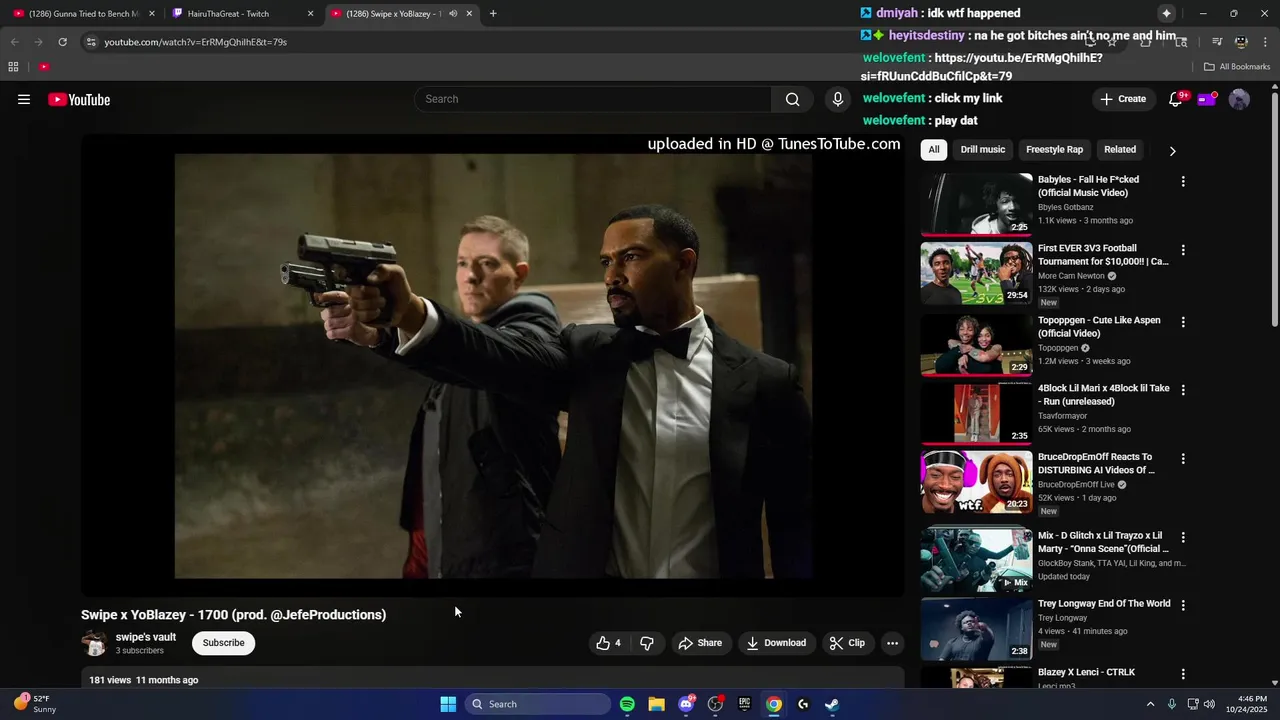This screenshot has width=1280, height=720.
Task: Close the Swipe x YoBlazey tab
Action: (x=469, y=14)
